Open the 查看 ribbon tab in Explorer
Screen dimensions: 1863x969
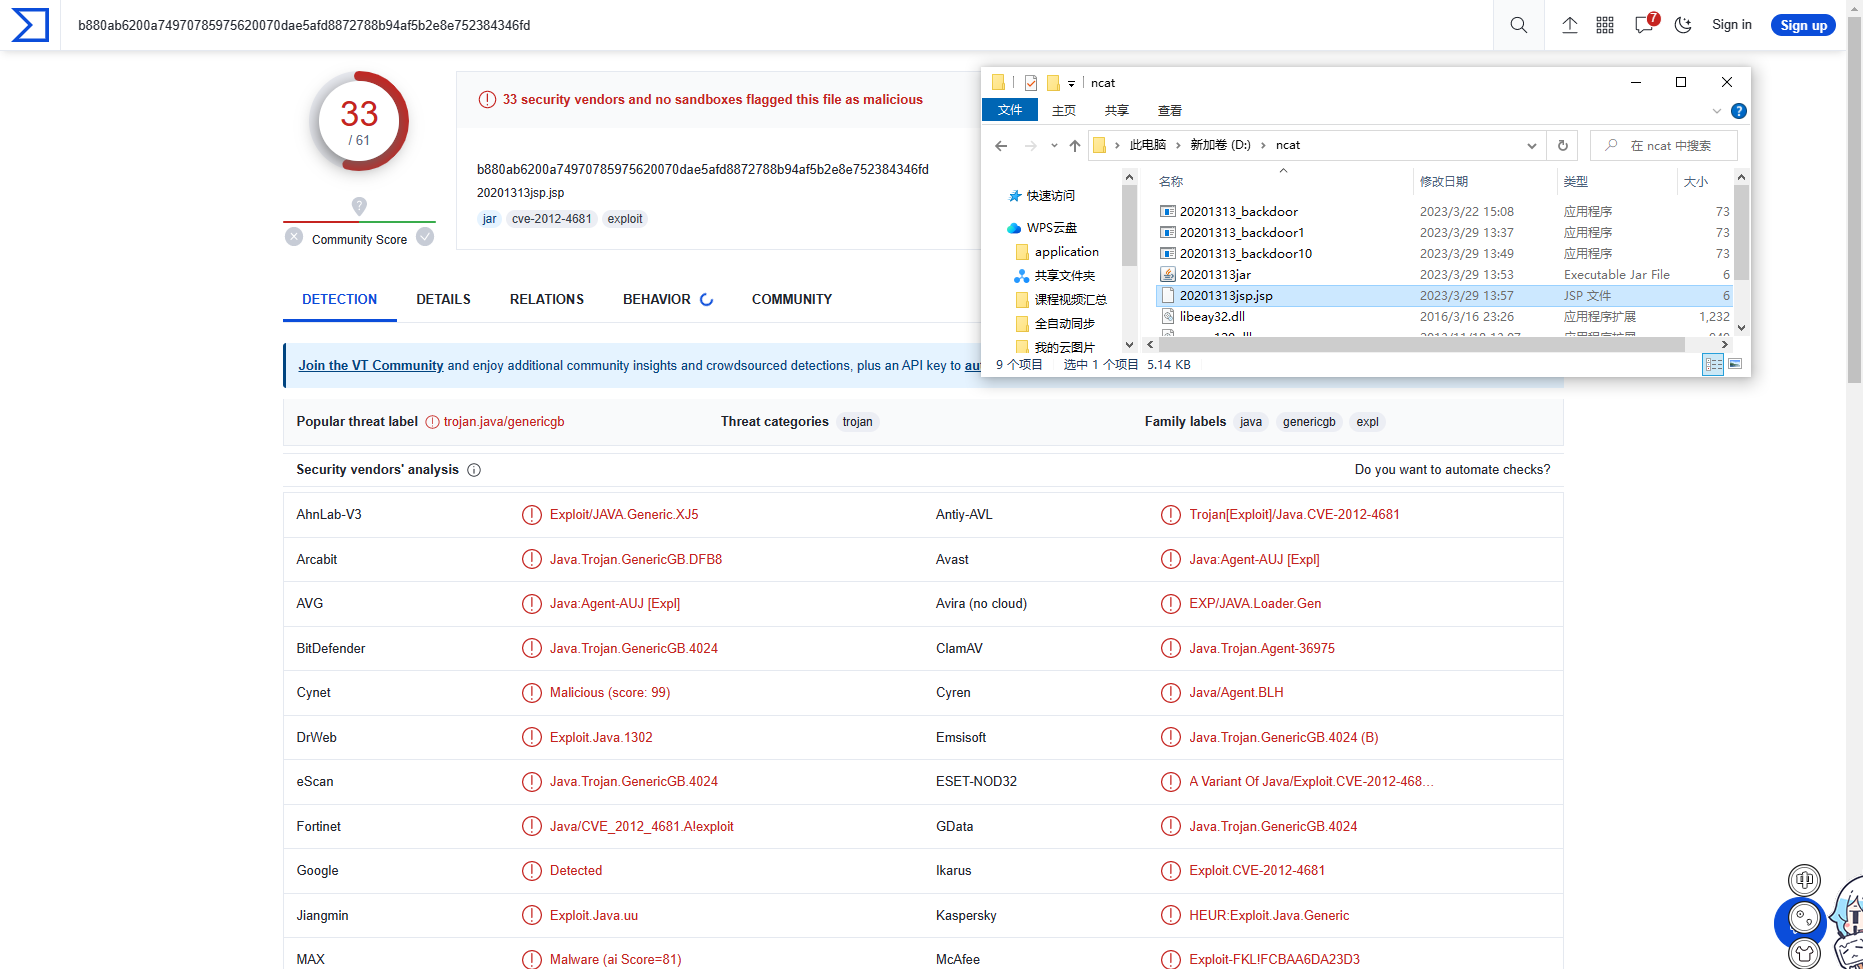(x=1170, y=110)
